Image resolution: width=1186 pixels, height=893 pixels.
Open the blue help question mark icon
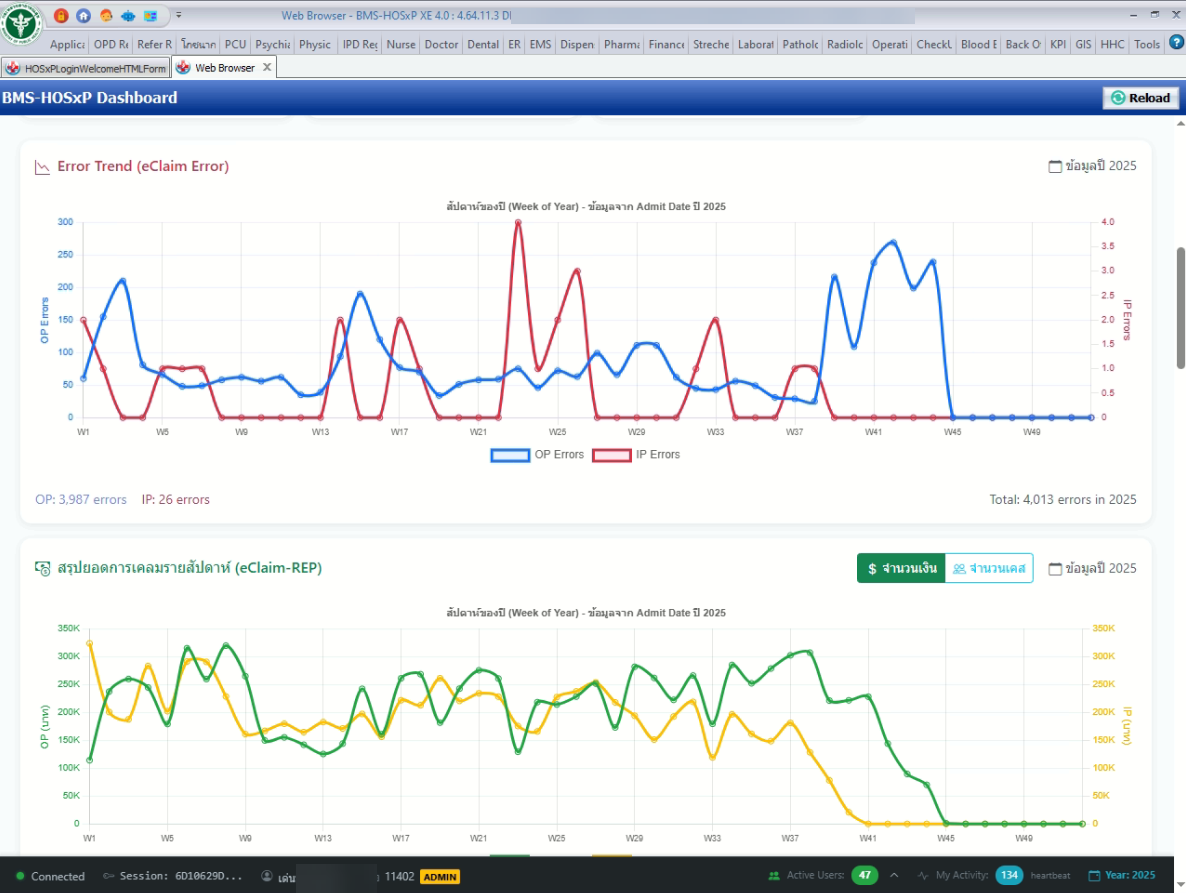coord(1176,44)
